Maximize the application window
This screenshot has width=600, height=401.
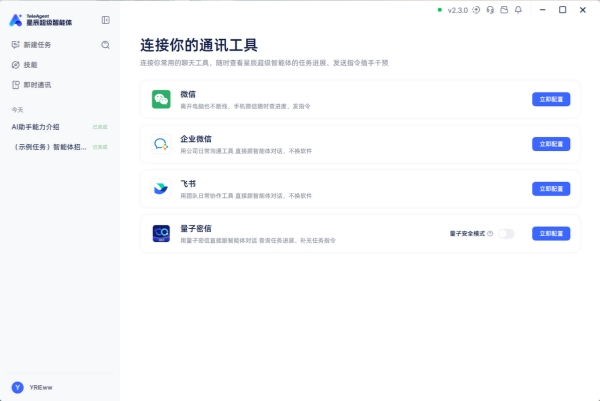562,10
